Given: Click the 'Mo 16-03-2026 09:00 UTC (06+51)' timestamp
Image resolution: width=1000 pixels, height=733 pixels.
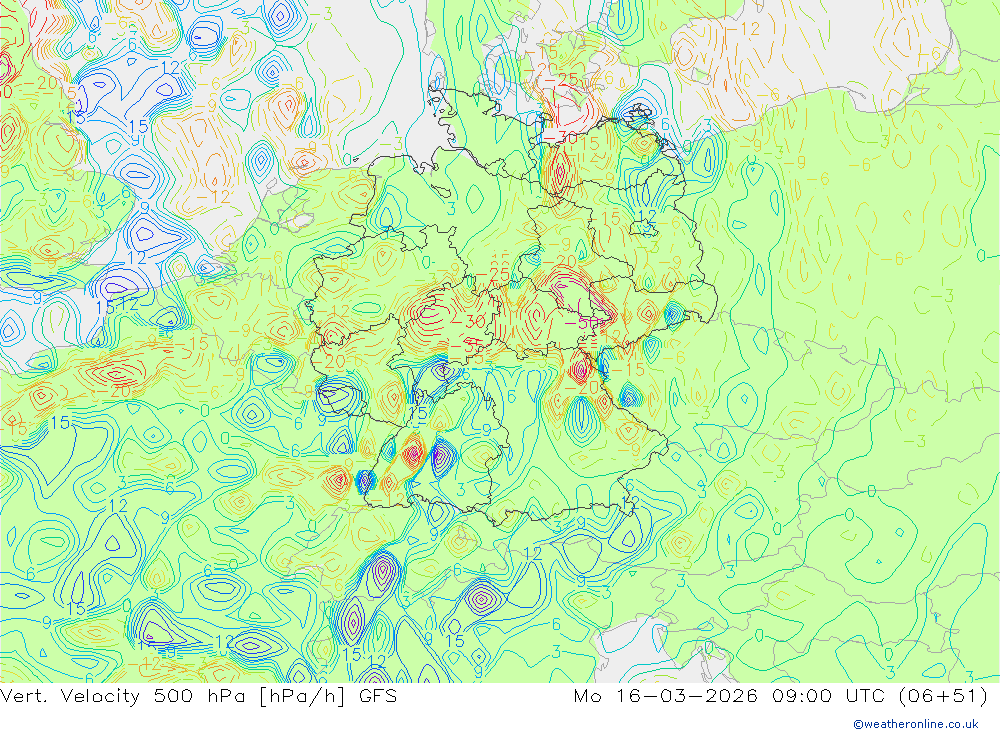Looking at the screenshot, I should point(781,696).
